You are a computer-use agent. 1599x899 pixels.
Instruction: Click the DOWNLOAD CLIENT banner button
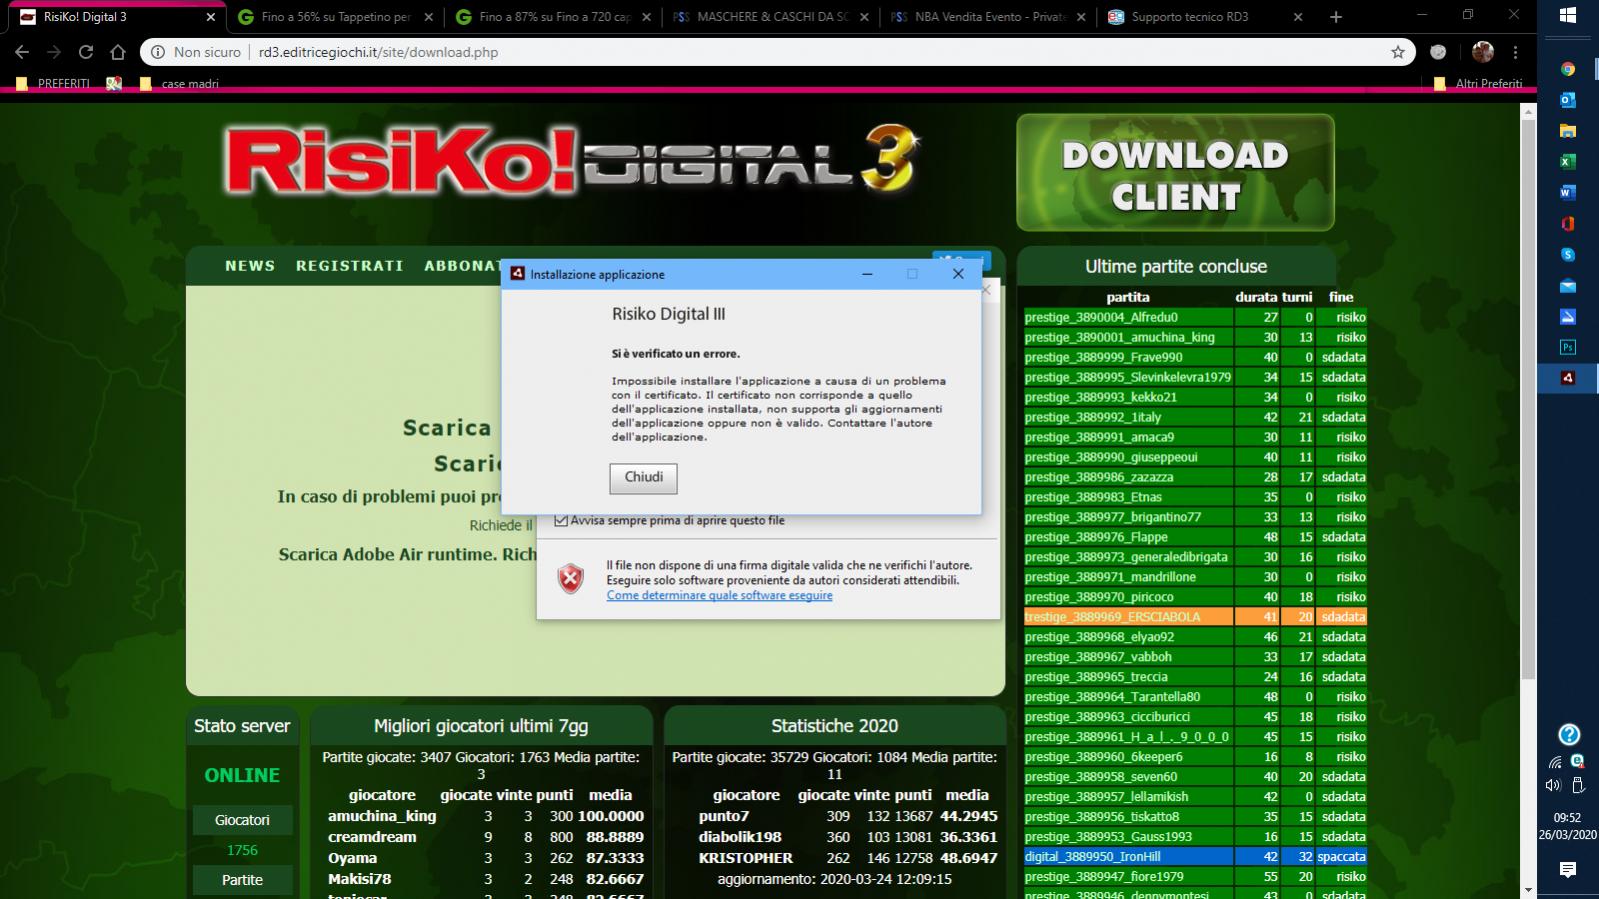pyautogui.click(x=1175, y=173)
